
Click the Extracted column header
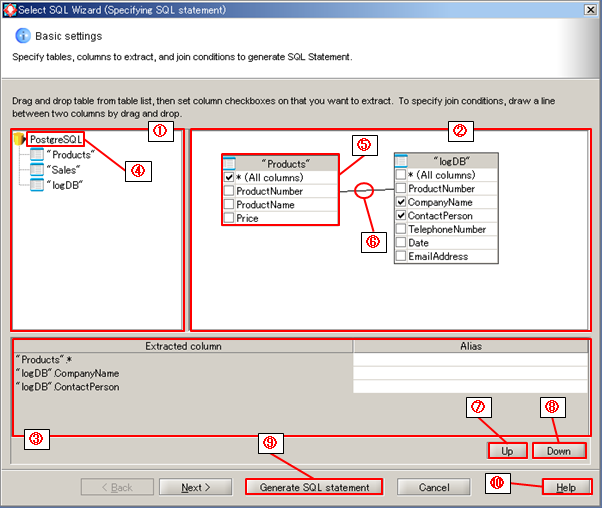click(x=183, y=346)
